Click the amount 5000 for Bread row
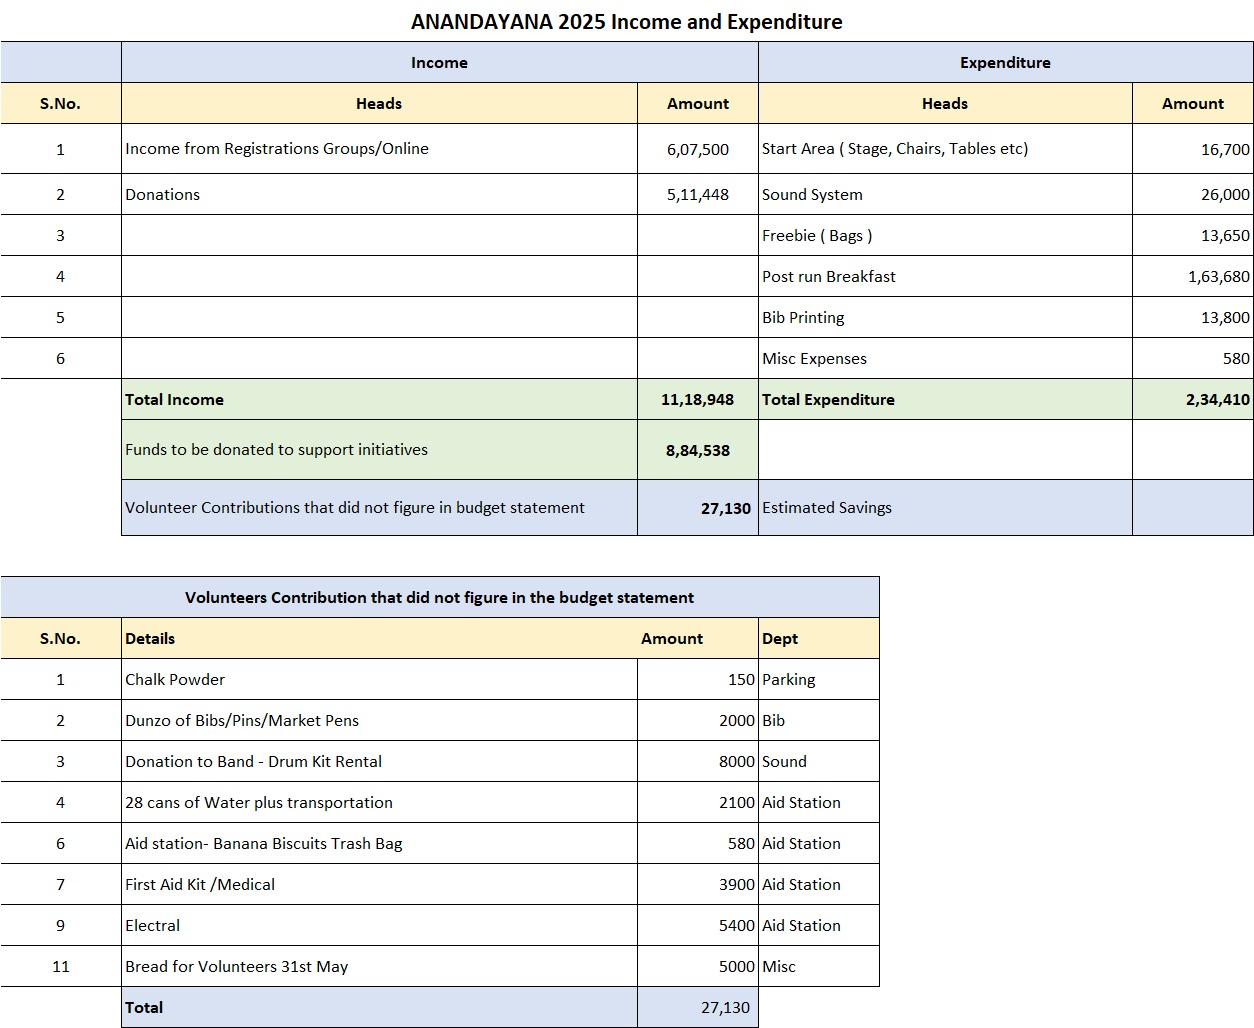The width and height of the screenshot is (1254, 1028). point(698,966)
